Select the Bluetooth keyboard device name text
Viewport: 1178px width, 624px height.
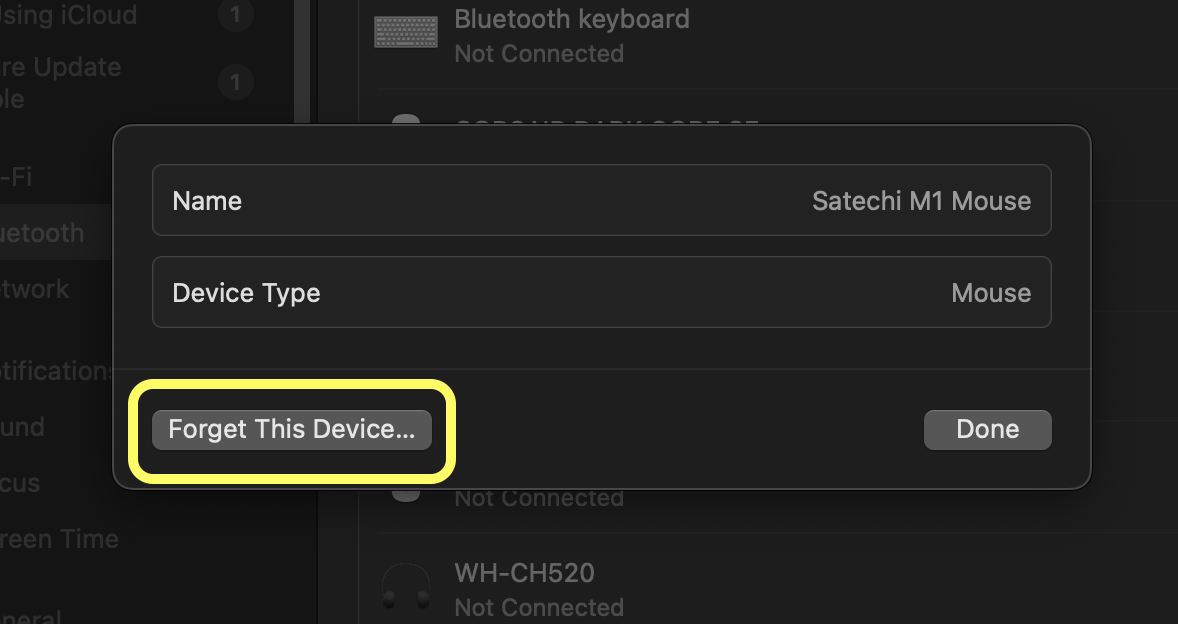(572, 19)
